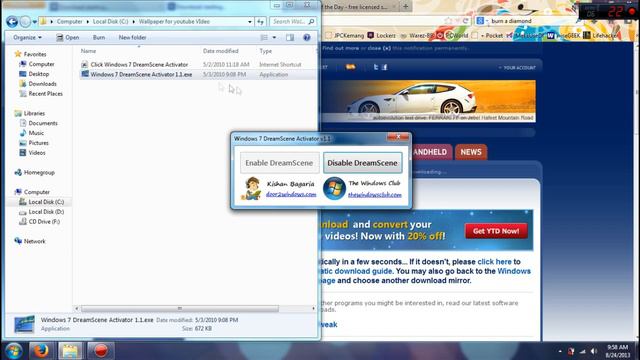
Task: Open Windows Explorer from the taskbar
Action: pos(70,351)
